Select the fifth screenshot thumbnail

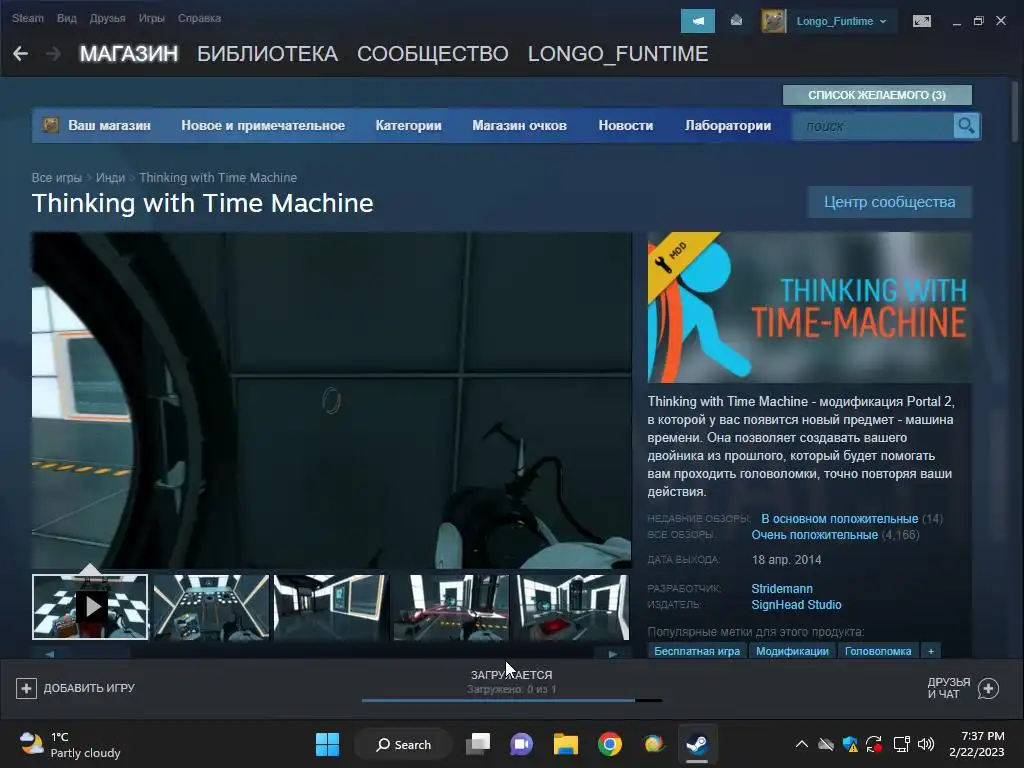click(x=572, y=607)
